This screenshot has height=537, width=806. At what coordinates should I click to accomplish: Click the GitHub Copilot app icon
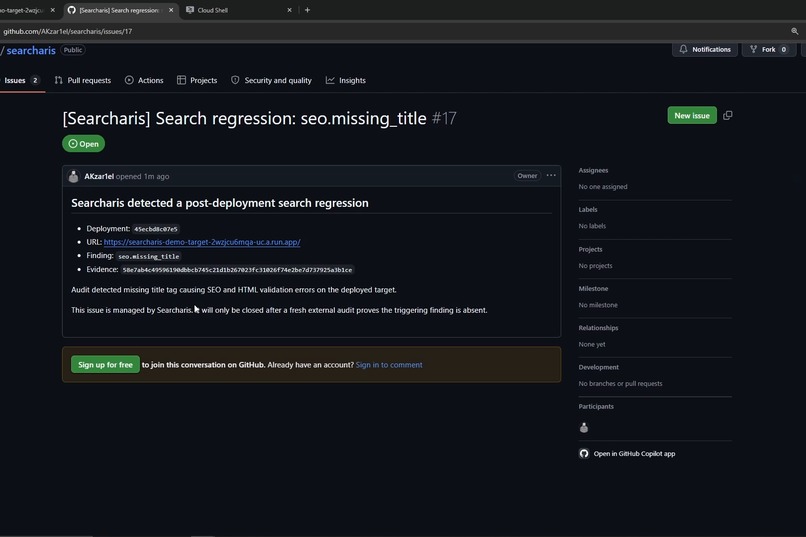click(x=584, y=454)
